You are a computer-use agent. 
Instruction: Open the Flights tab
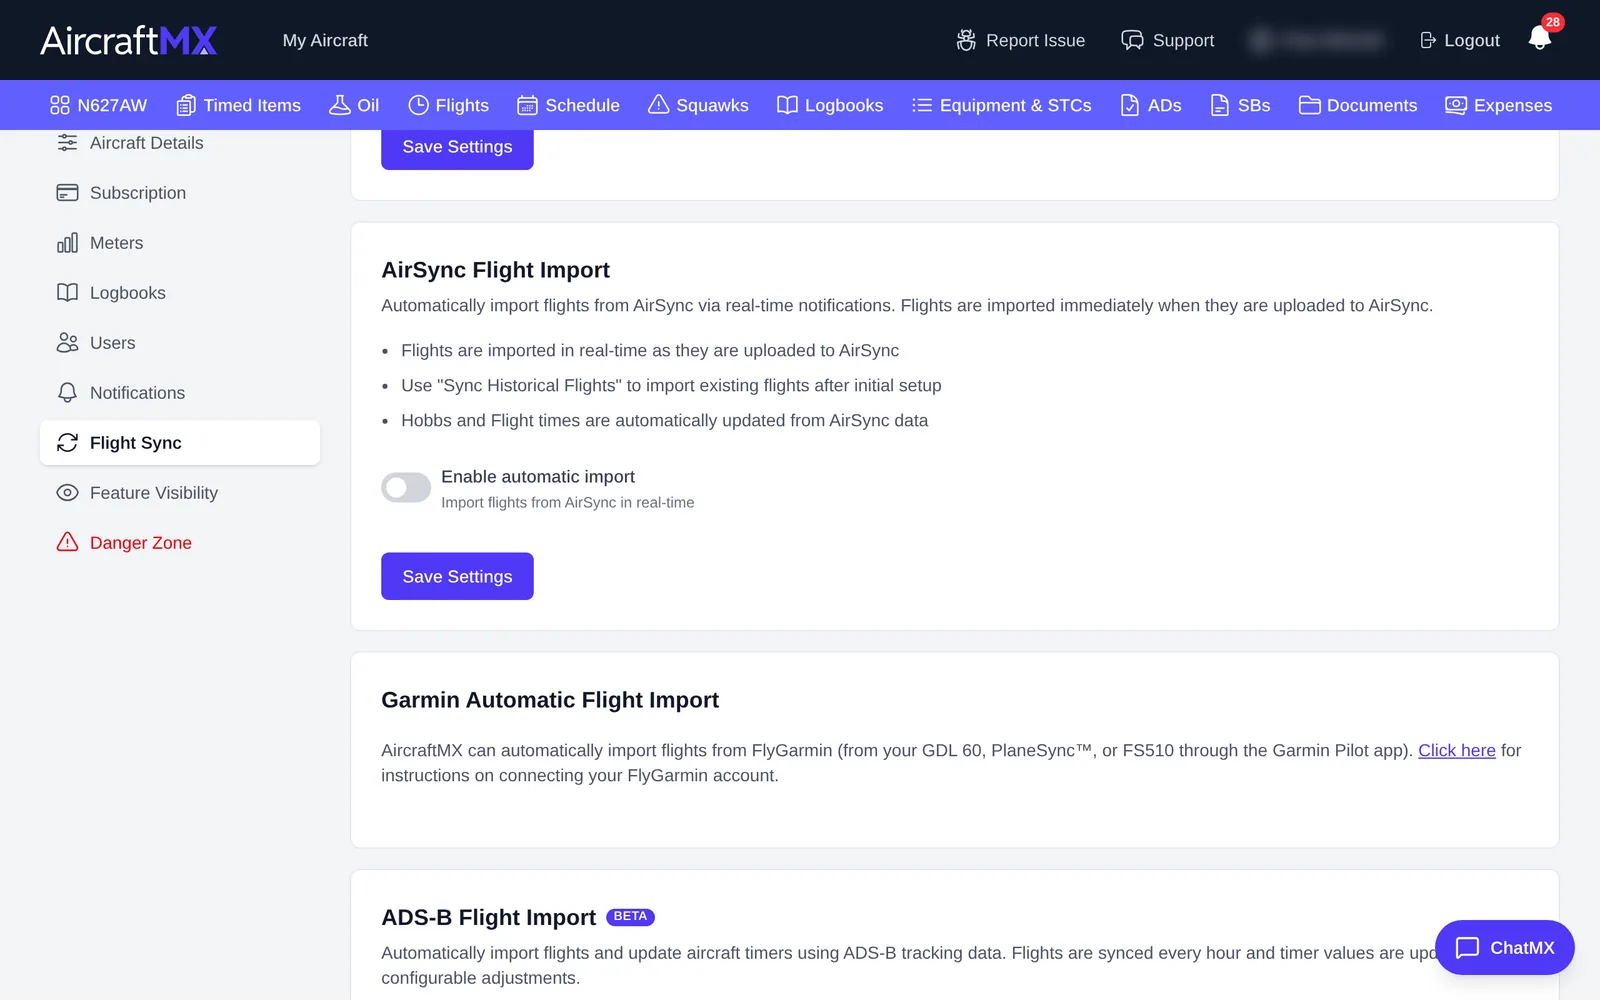[448, 105]
